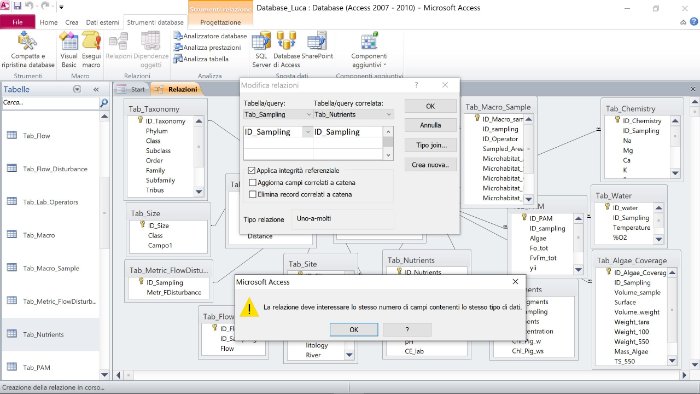Switch to Dati esterni ribbon tab
The width and height of the screenshot is (700, 394).
[x=102, y=22]
